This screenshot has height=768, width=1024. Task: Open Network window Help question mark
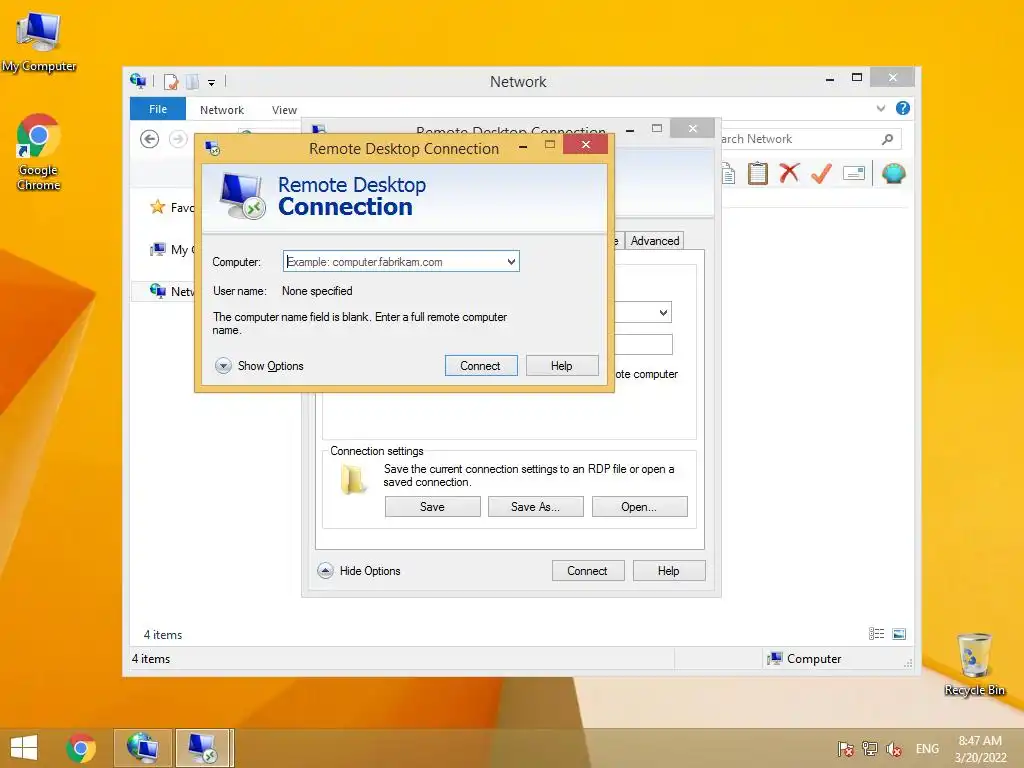(x=903, y=108)
